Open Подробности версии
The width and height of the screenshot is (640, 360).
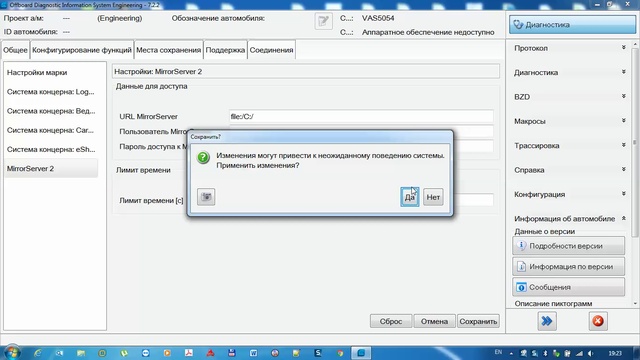pyautogui.click(x=568, y=246)
